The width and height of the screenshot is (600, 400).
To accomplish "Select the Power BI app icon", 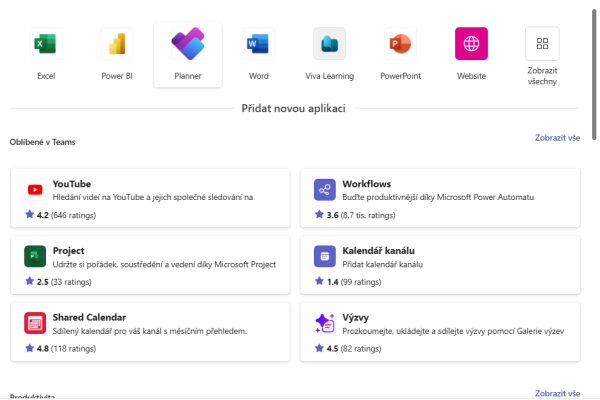I will 117,44.
